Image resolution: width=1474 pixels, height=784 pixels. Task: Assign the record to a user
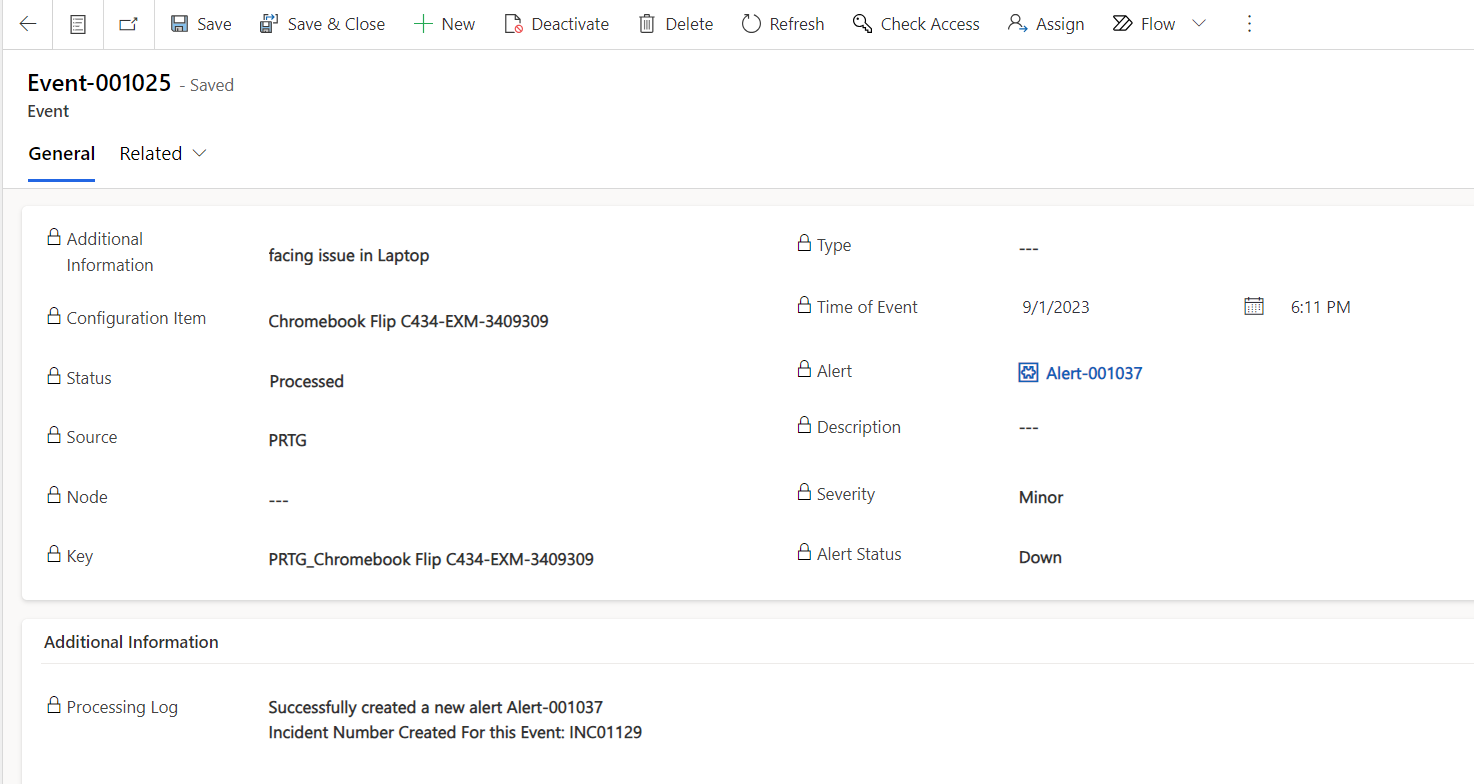1046,24
